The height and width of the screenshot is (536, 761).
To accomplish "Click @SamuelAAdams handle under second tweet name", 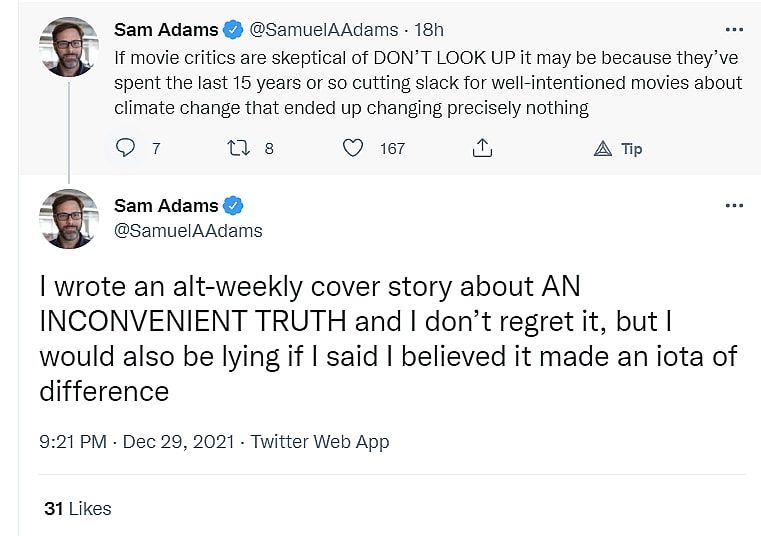I will 188,231.
